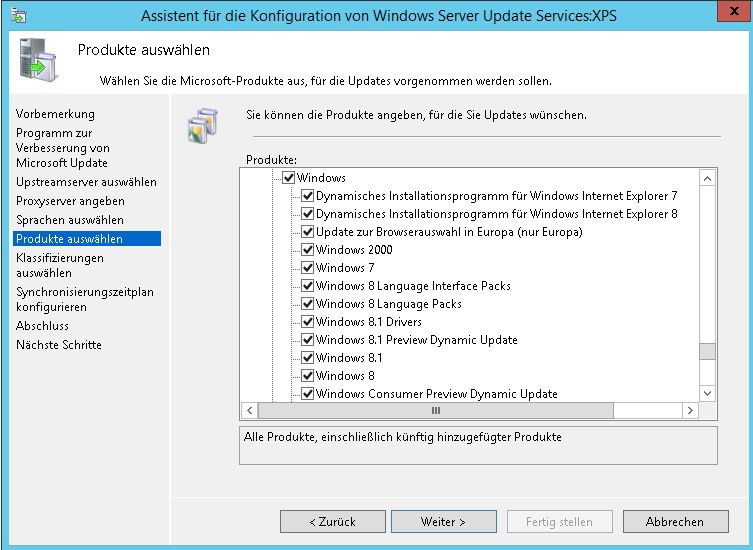753x550 pixels.
Task: Uncheck the Windows 7 checkbox
Action: 307,268
